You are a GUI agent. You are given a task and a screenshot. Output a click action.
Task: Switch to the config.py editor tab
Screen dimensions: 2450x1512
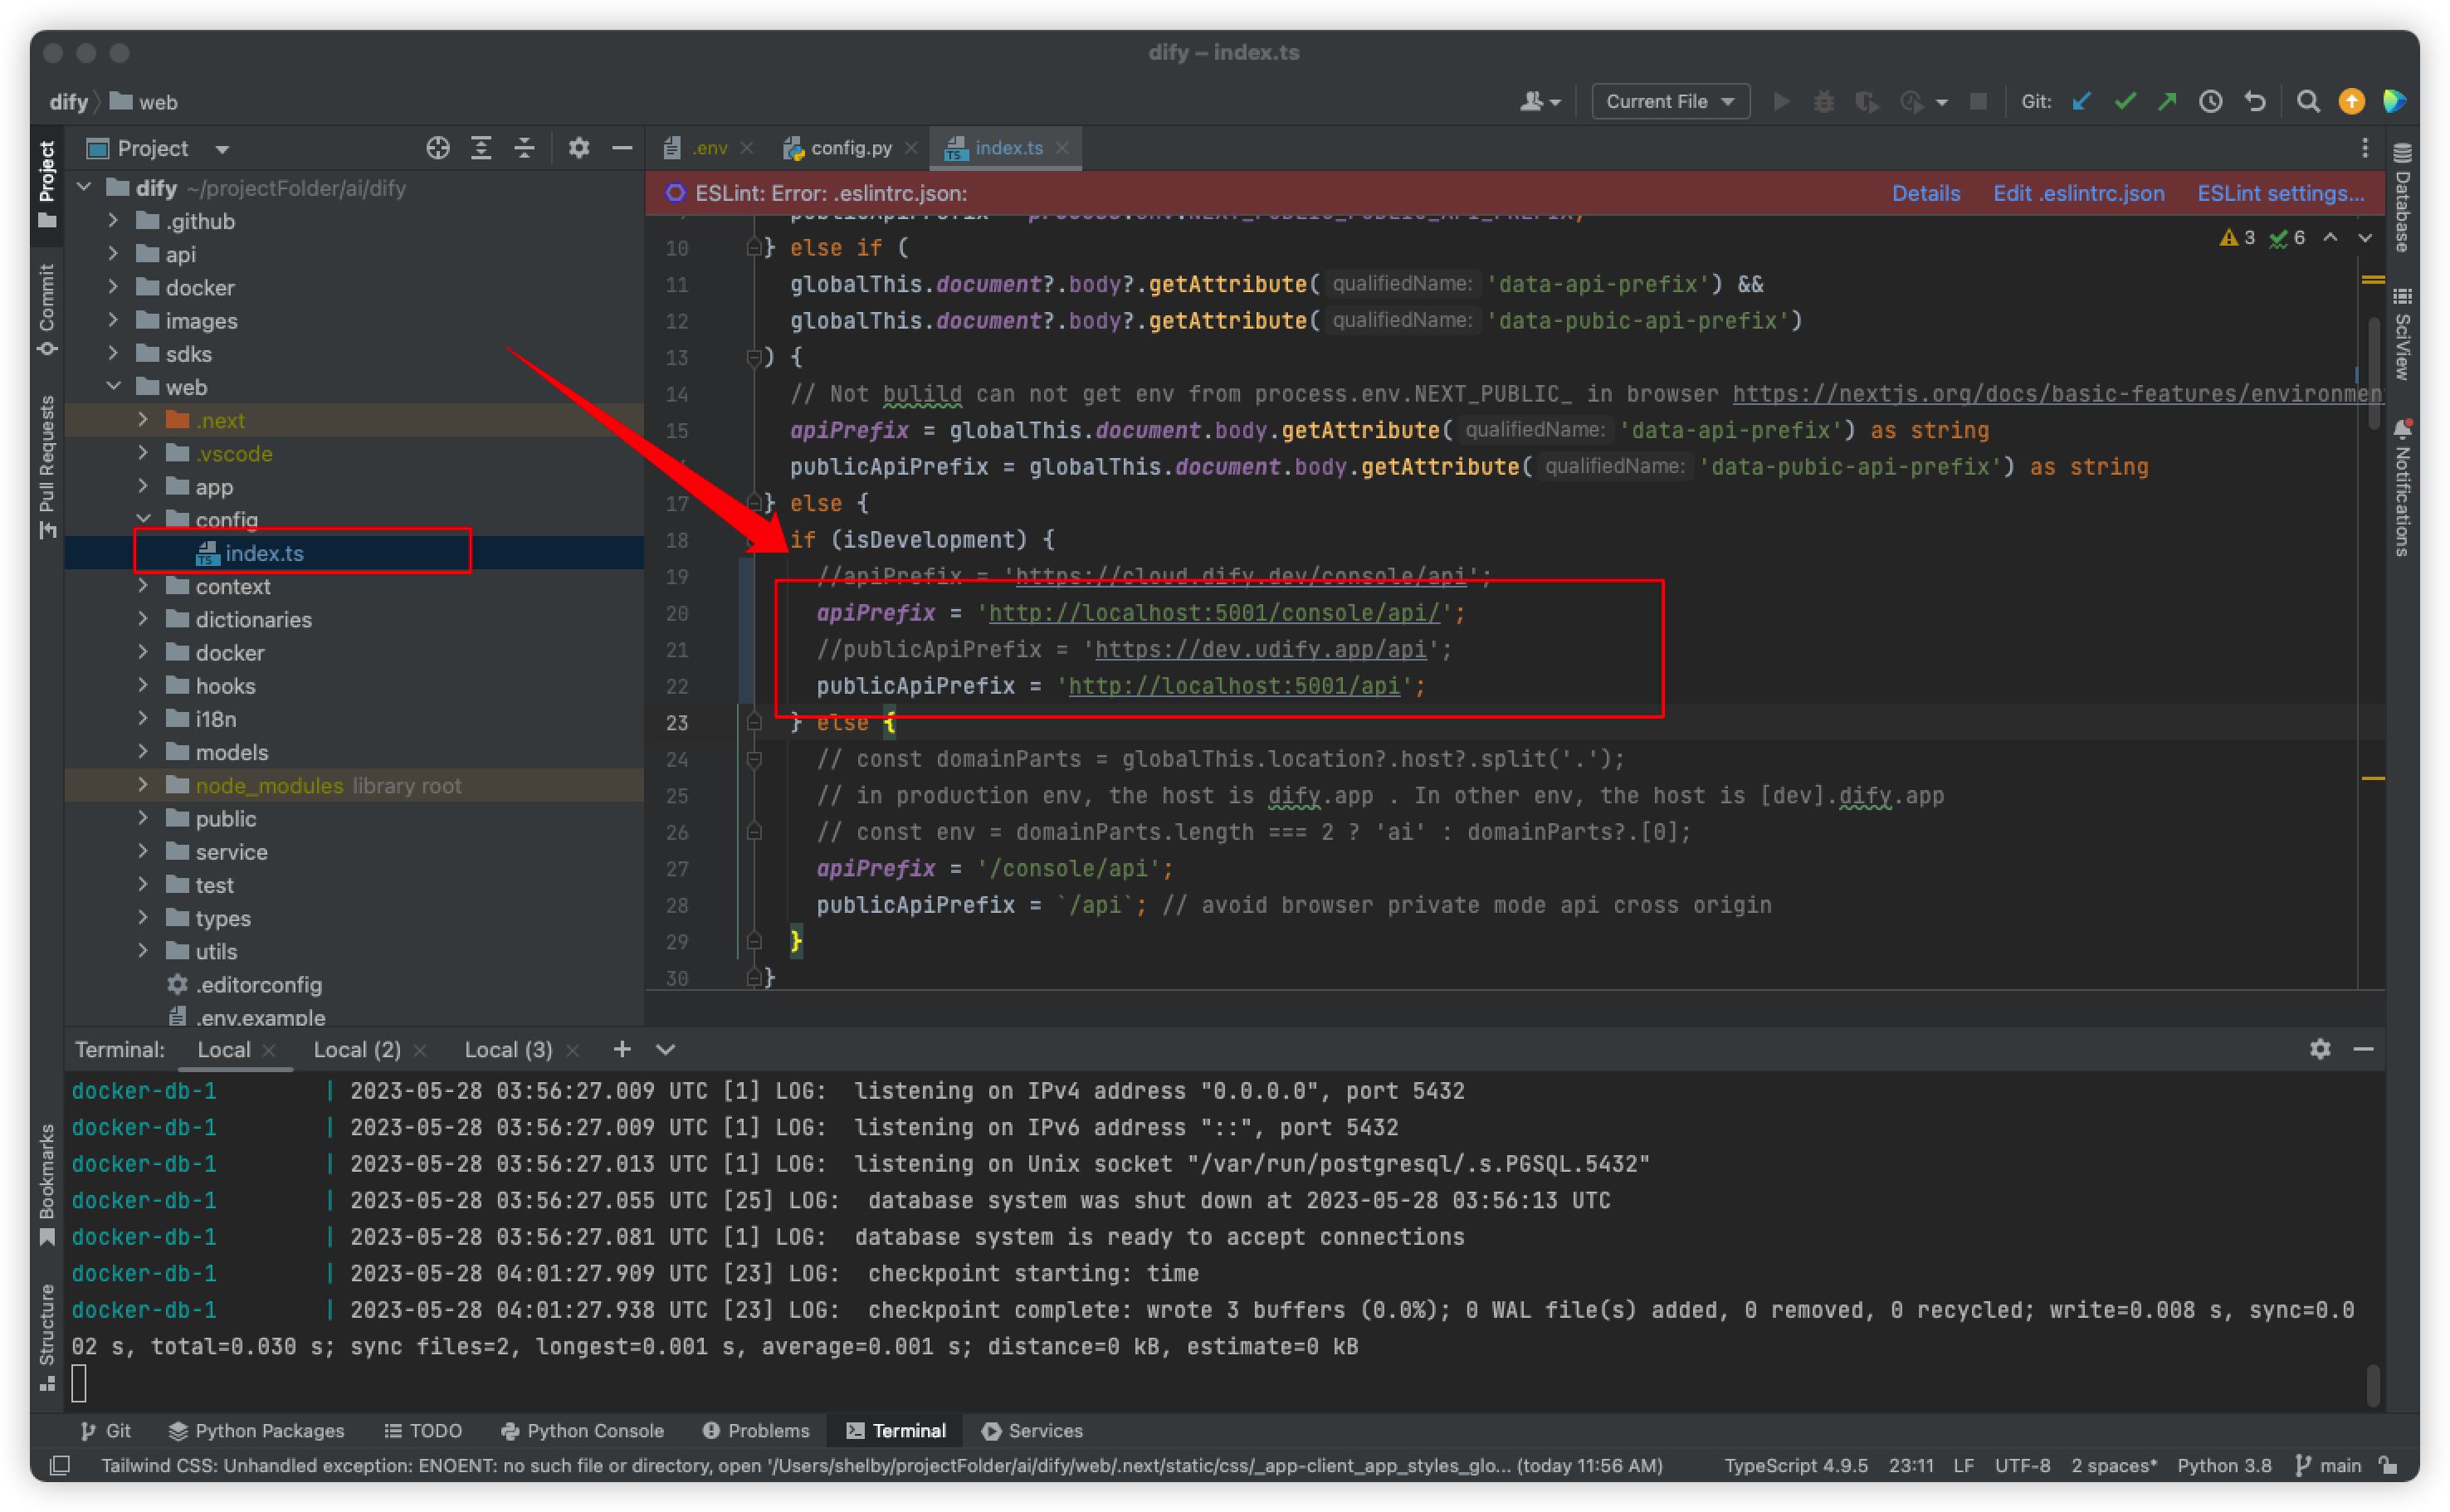[x=850, y=147]
